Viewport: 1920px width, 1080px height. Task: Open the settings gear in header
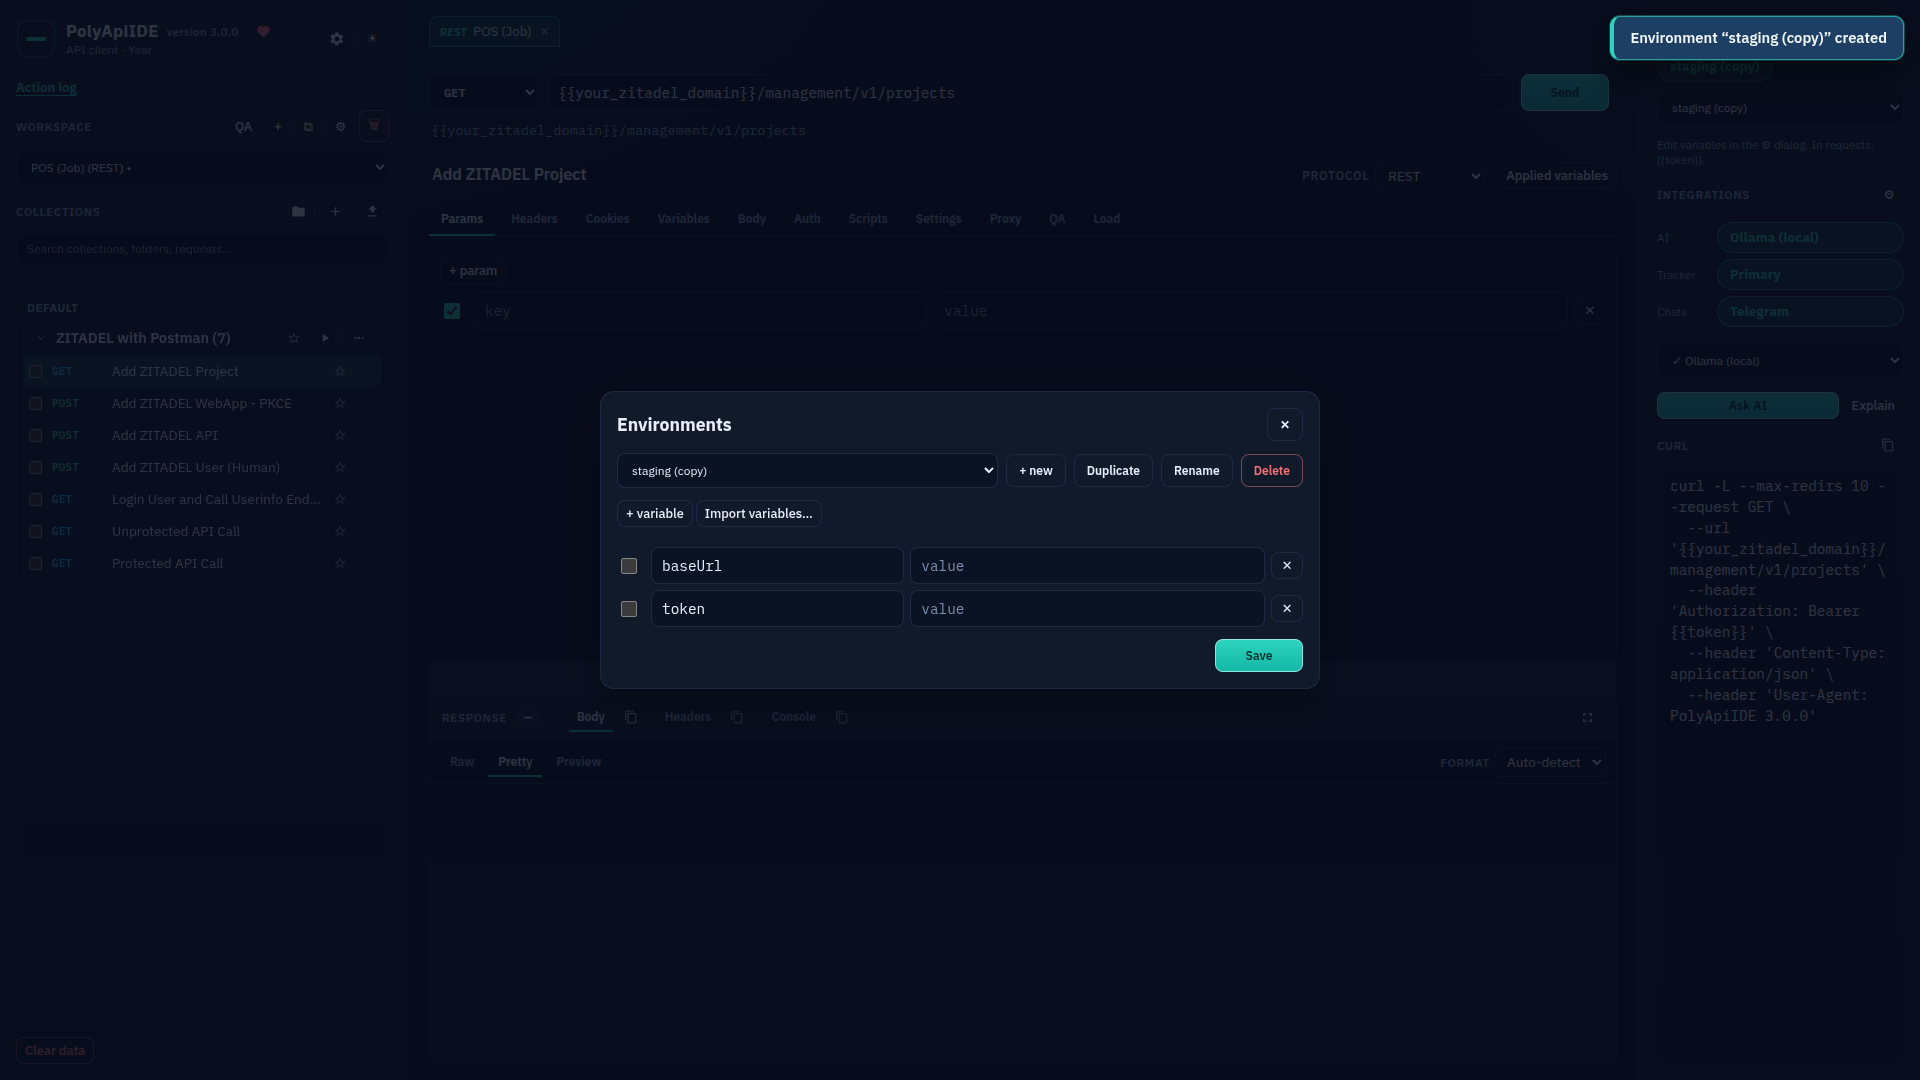pyautogui.click(x=337, y=39)
